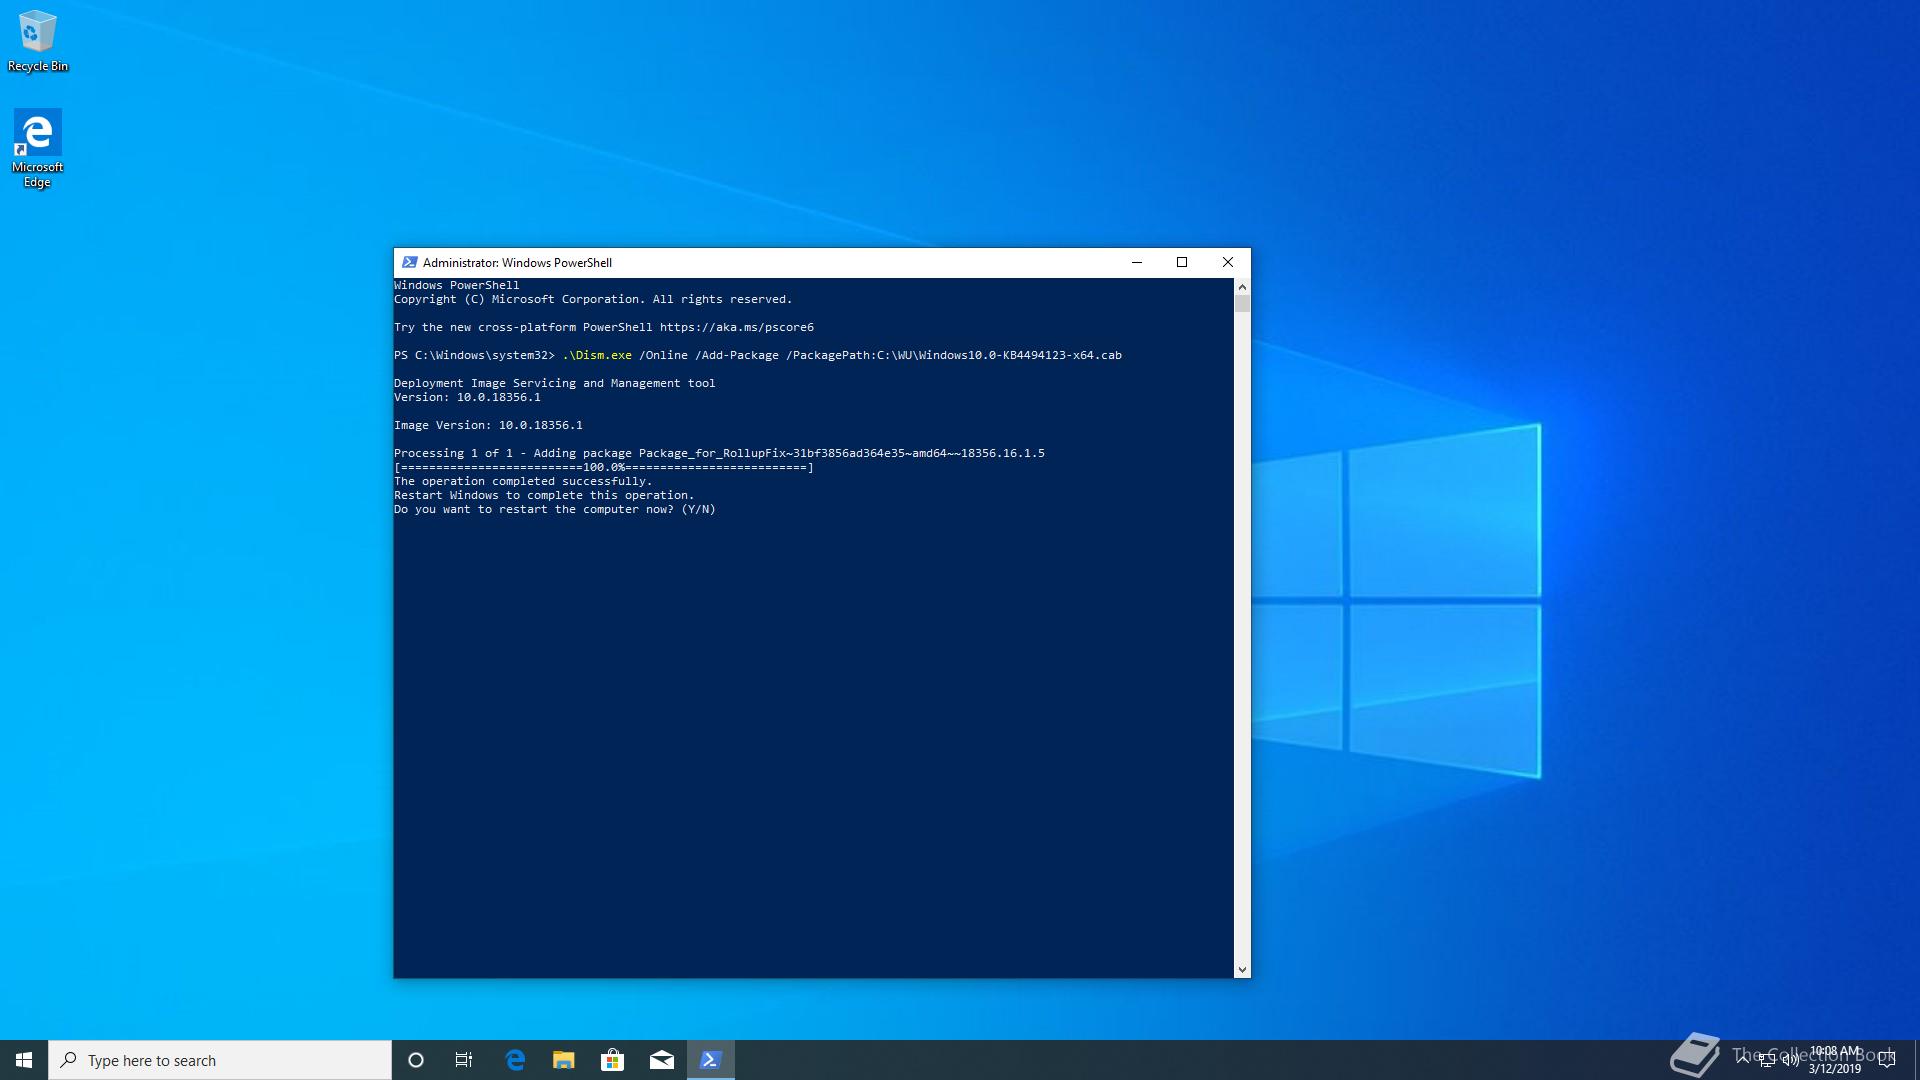Image resolution: width=1920 pixels, height=1080 pixels.
Task: Launch Edge from the taskbar
Action: (x=515, y=1060)
